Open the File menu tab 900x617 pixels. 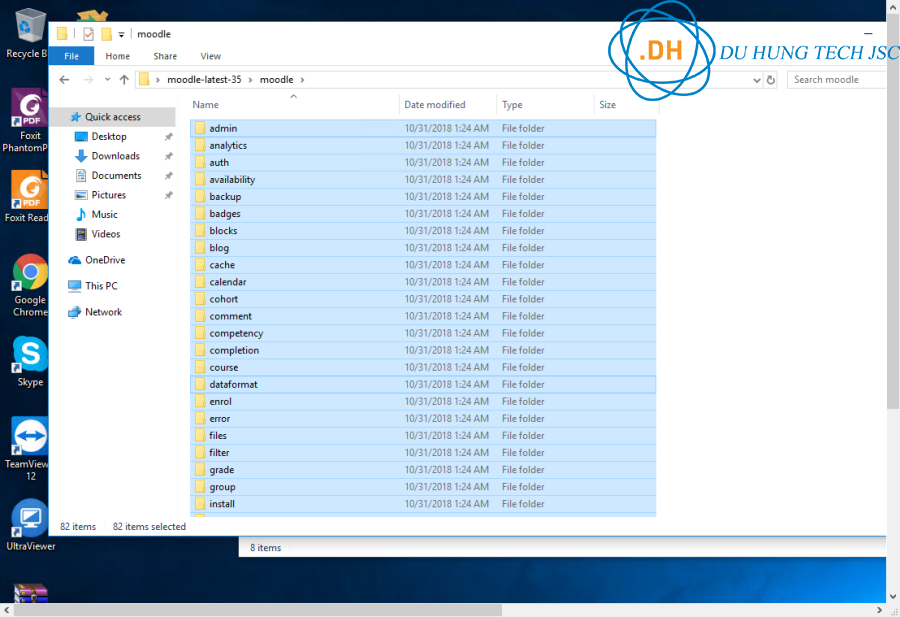71,56
